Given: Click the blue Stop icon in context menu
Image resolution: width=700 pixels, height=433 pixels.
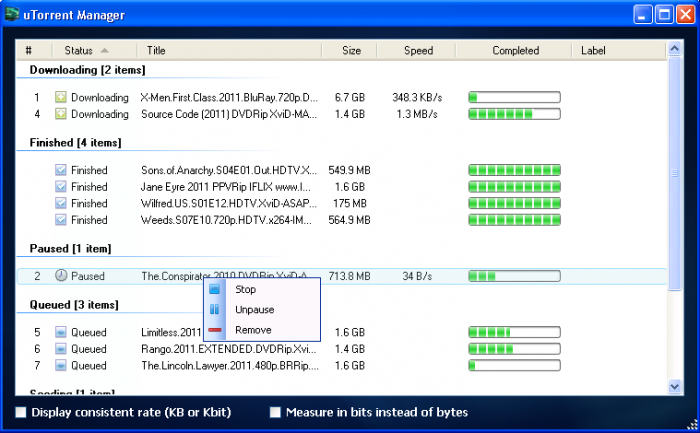Looking at the screenshot, I should click(214, 289).
